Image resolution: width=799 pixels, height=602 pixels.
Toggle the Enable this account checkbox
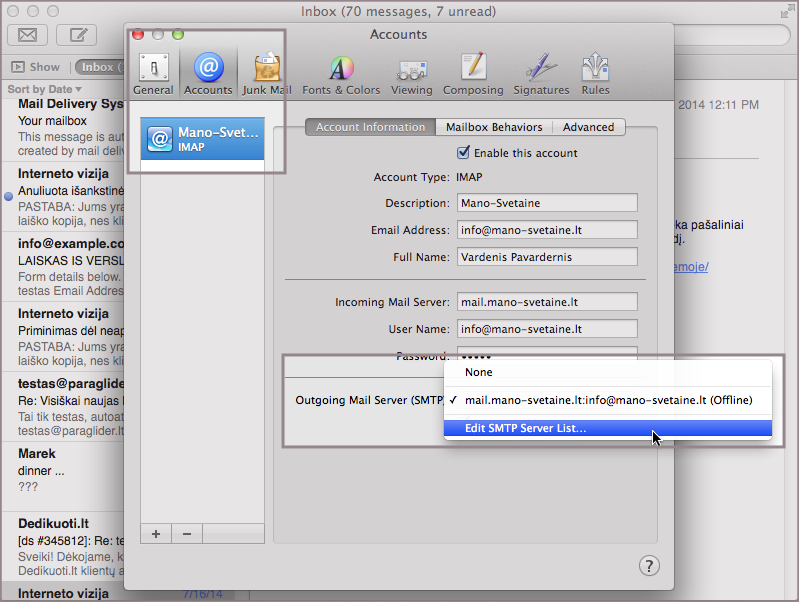point(463,153)
